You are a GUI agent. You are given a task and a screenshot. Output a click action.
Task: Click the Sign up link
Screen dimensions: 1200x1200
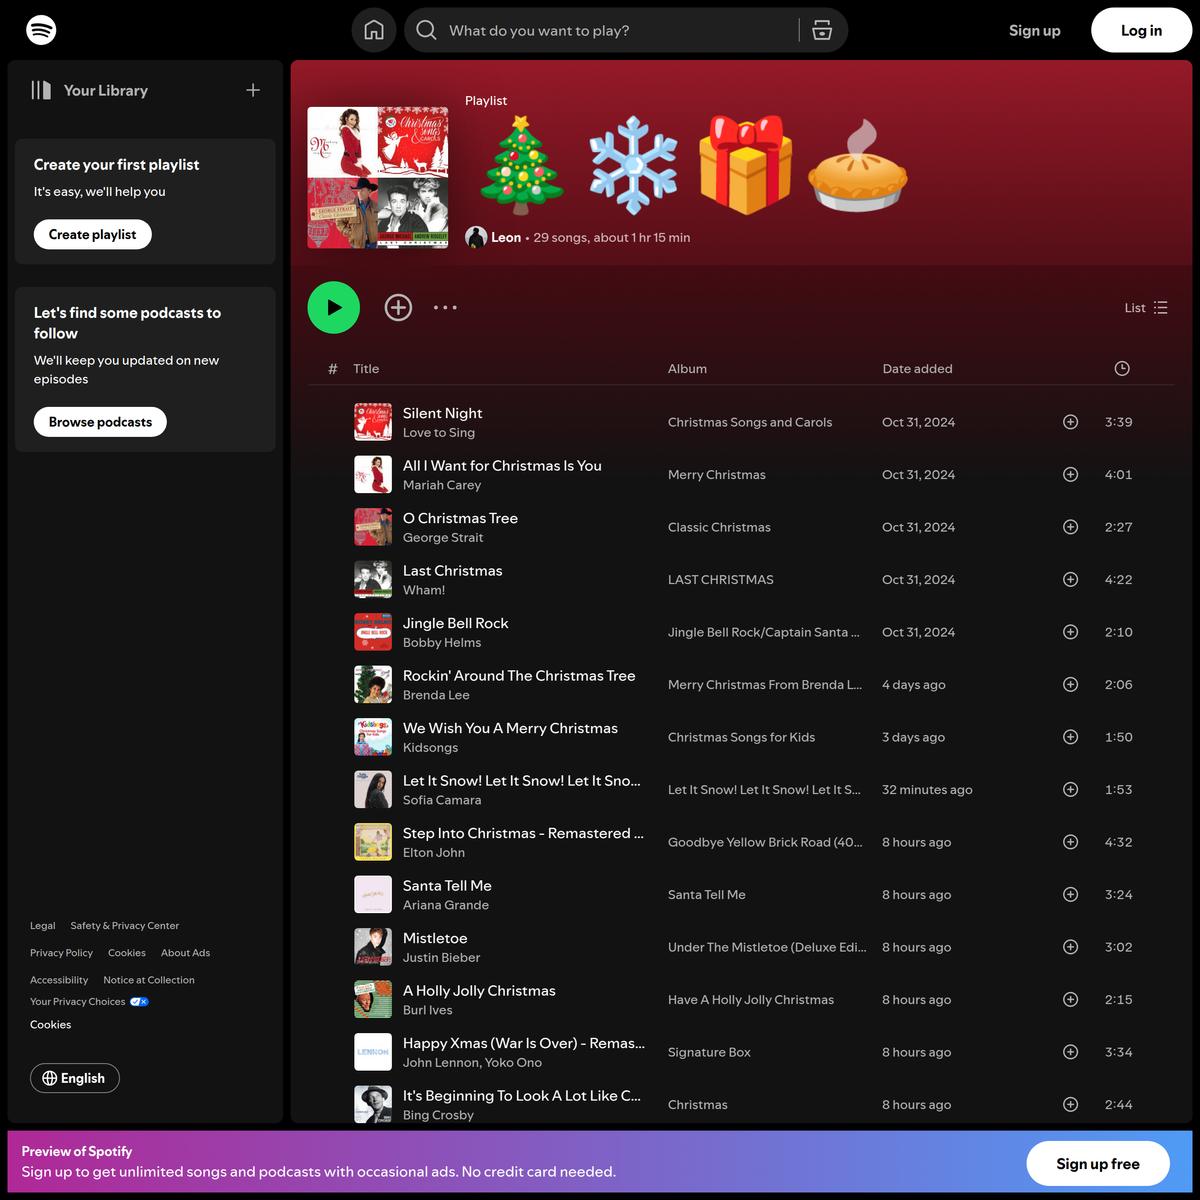[1034, 30]
